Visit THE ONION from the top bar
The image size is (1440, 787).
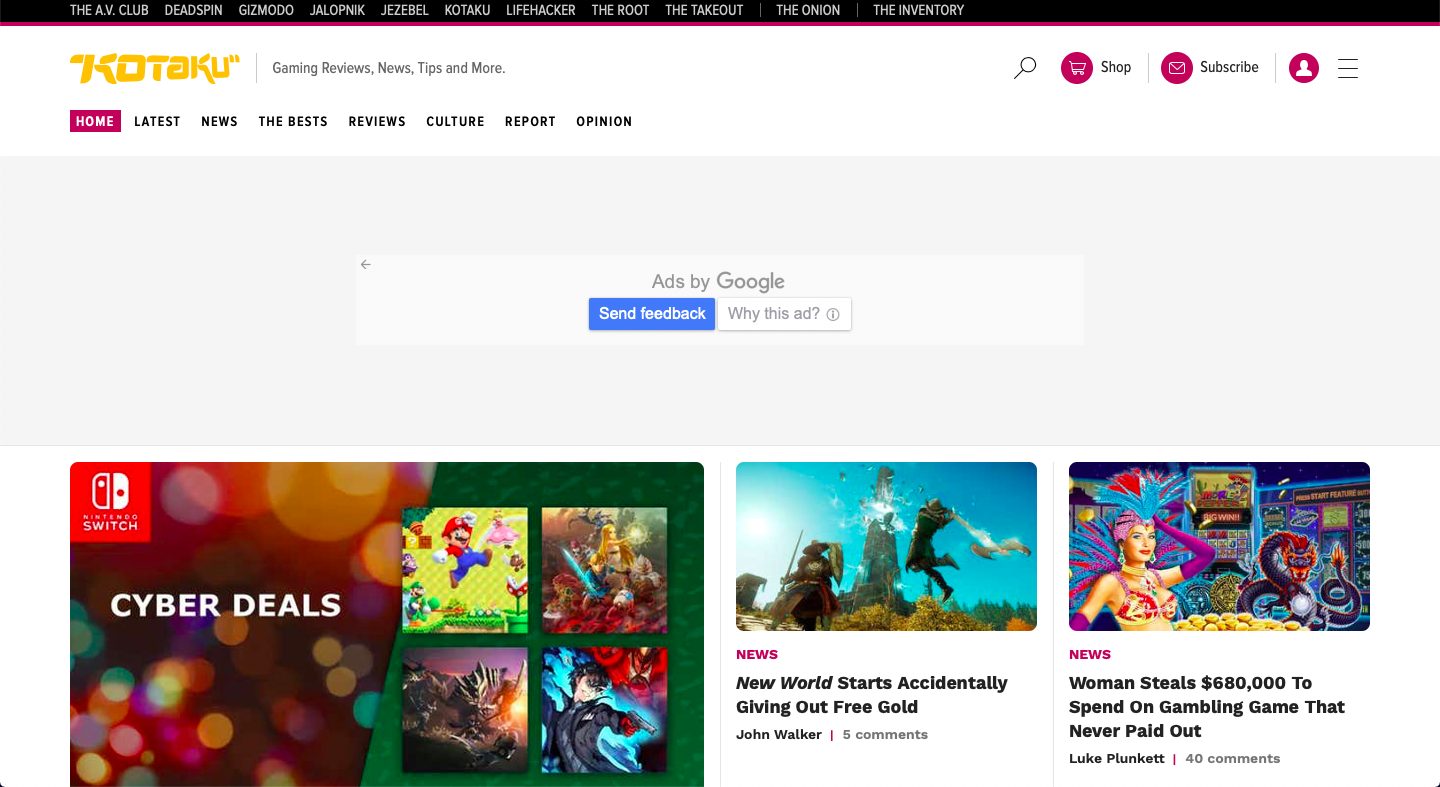[808, 10]
